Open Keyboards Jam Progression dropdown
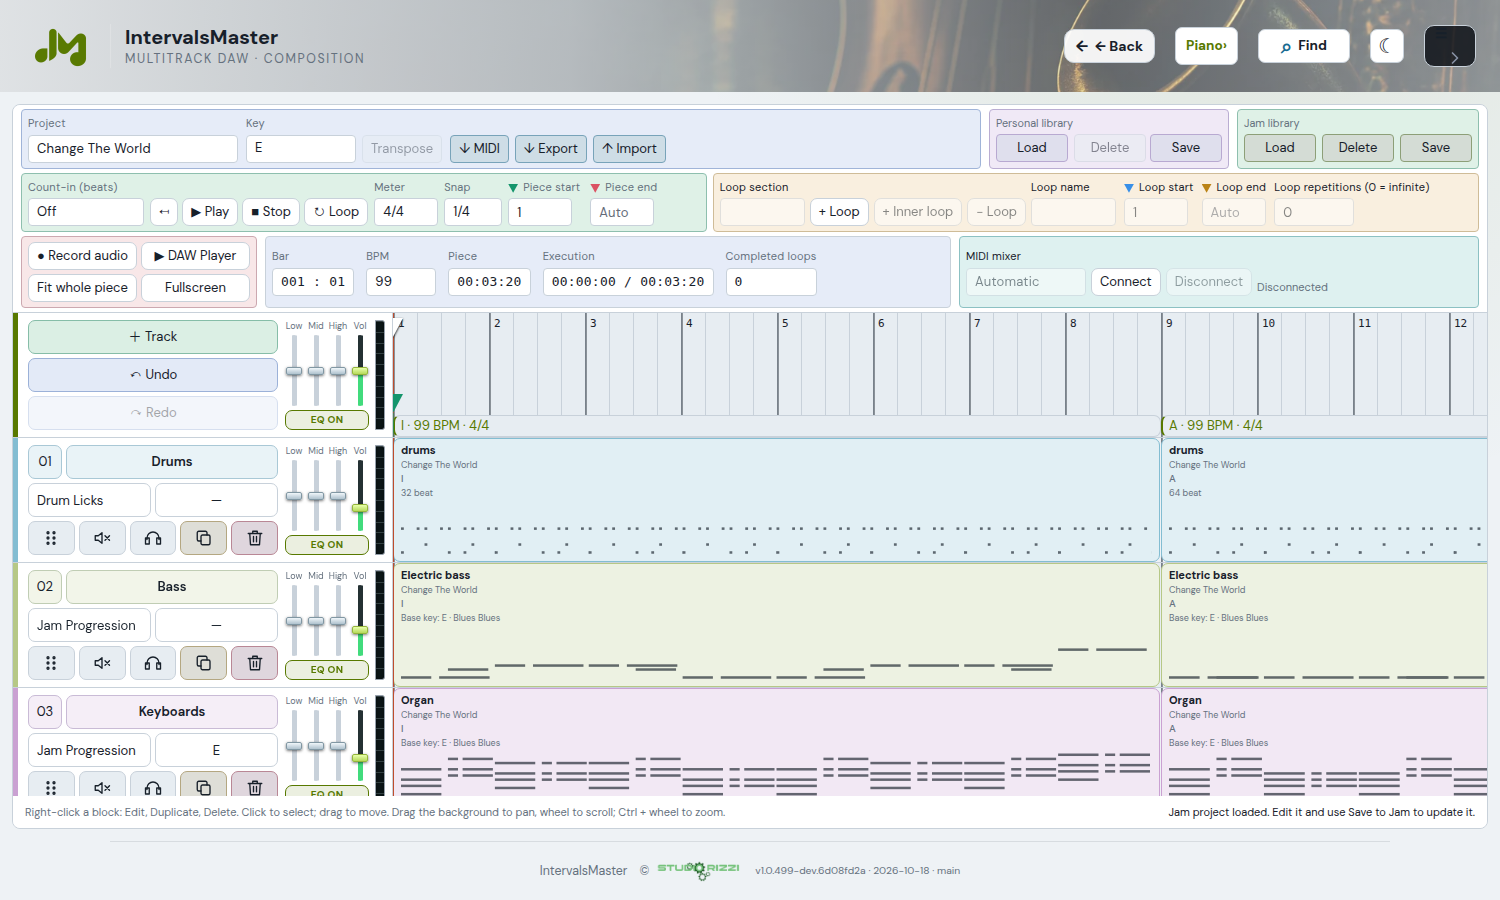The width and height of the screenshot is (1500, 900). pyautogui.click(x=90, y=750)
